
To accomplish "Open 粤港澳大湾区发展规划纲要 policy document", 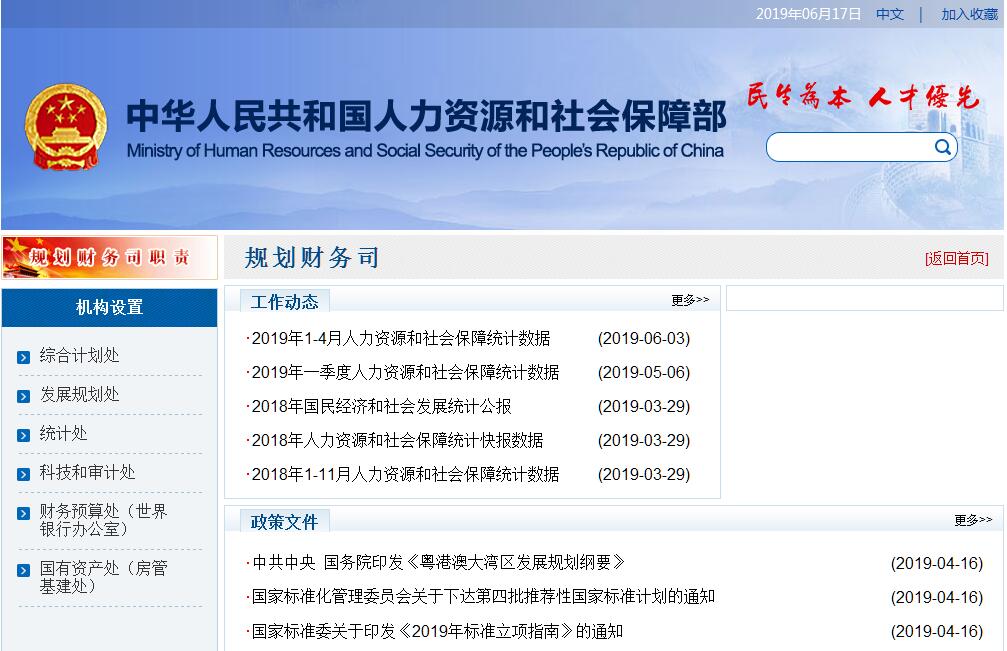I will 438,562.
